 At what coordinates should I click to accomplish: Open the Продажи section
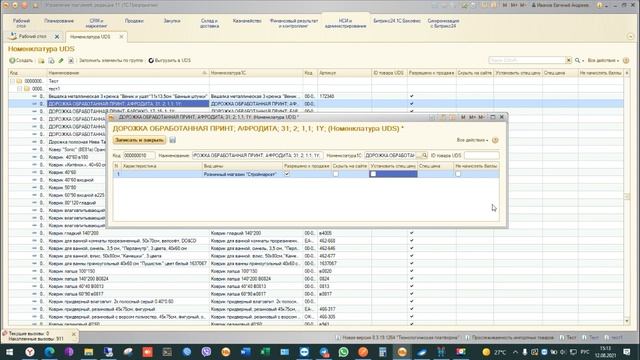click(134, 21)
